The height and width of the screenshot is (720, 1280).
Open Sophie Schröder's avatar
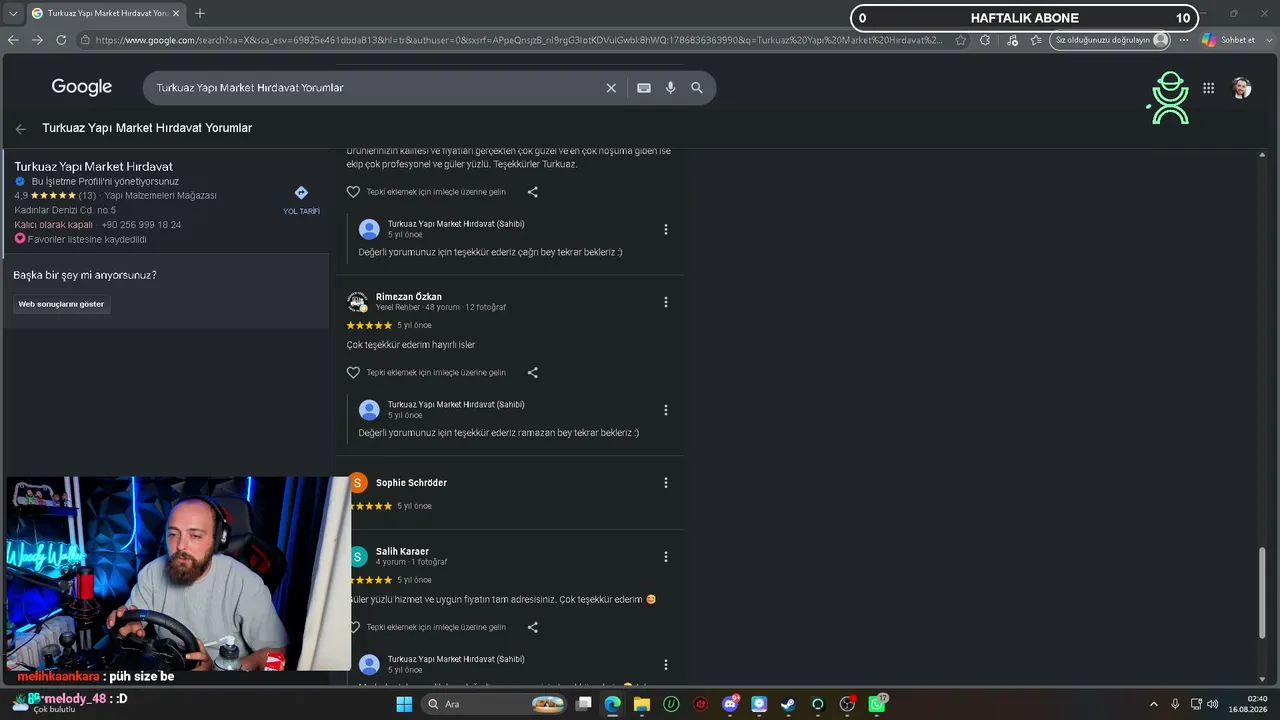[x=358, y=483]
